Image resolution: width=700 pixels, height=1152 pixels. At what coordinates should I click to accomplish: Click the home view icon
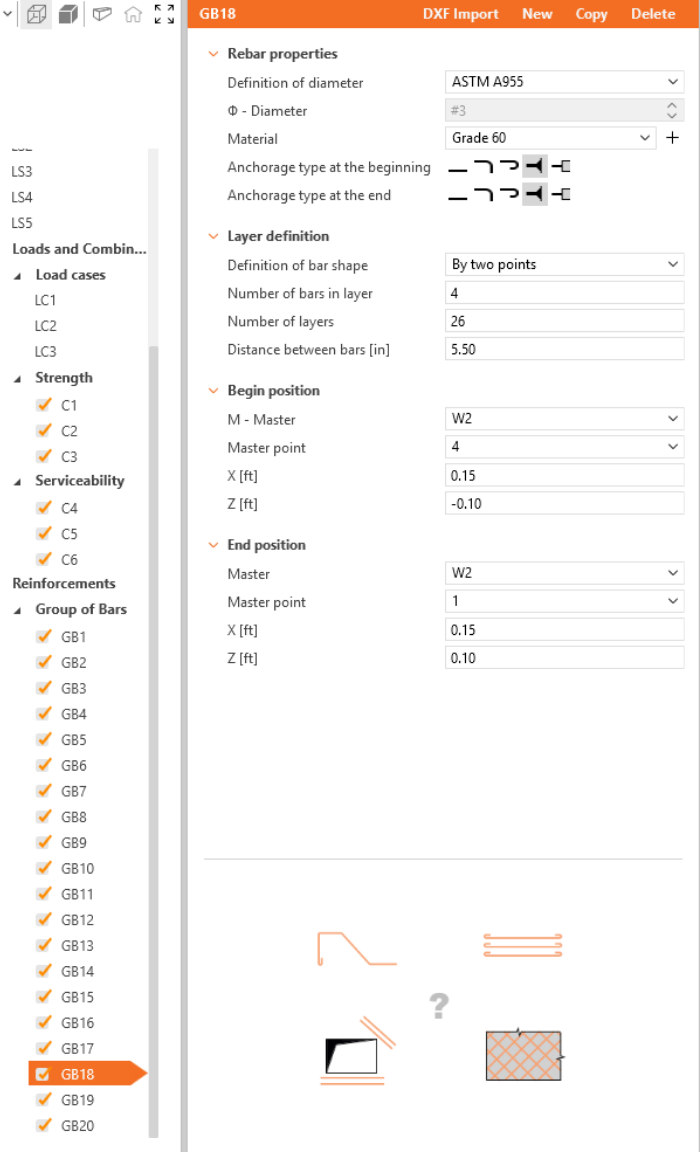[x=132, y=15]
